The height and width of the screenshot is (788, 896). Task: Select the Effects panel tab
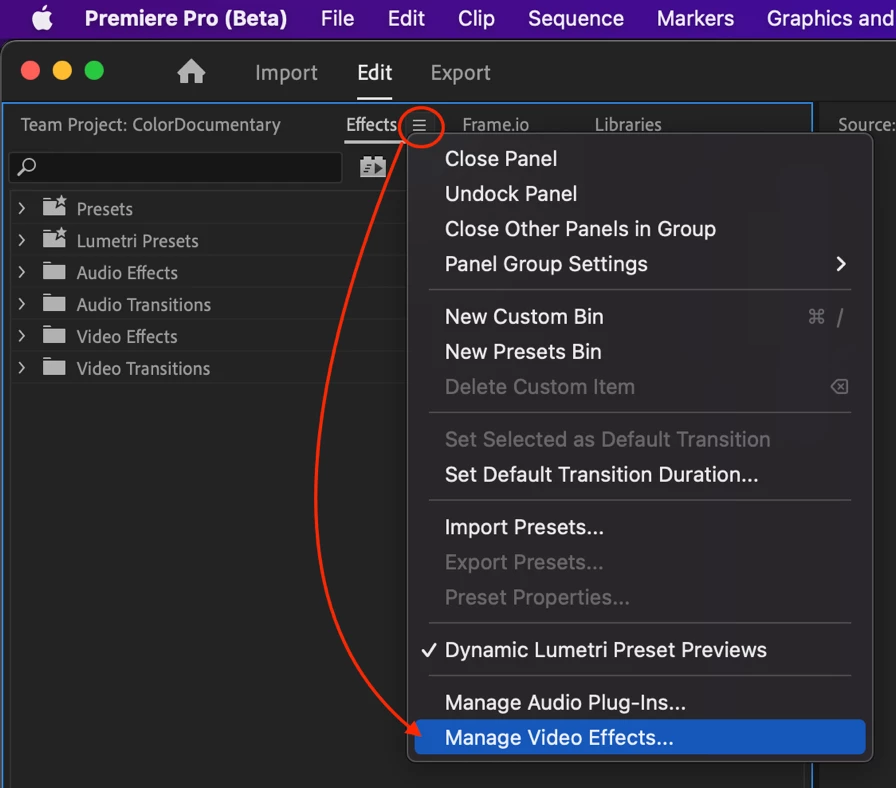pos(371,125)
